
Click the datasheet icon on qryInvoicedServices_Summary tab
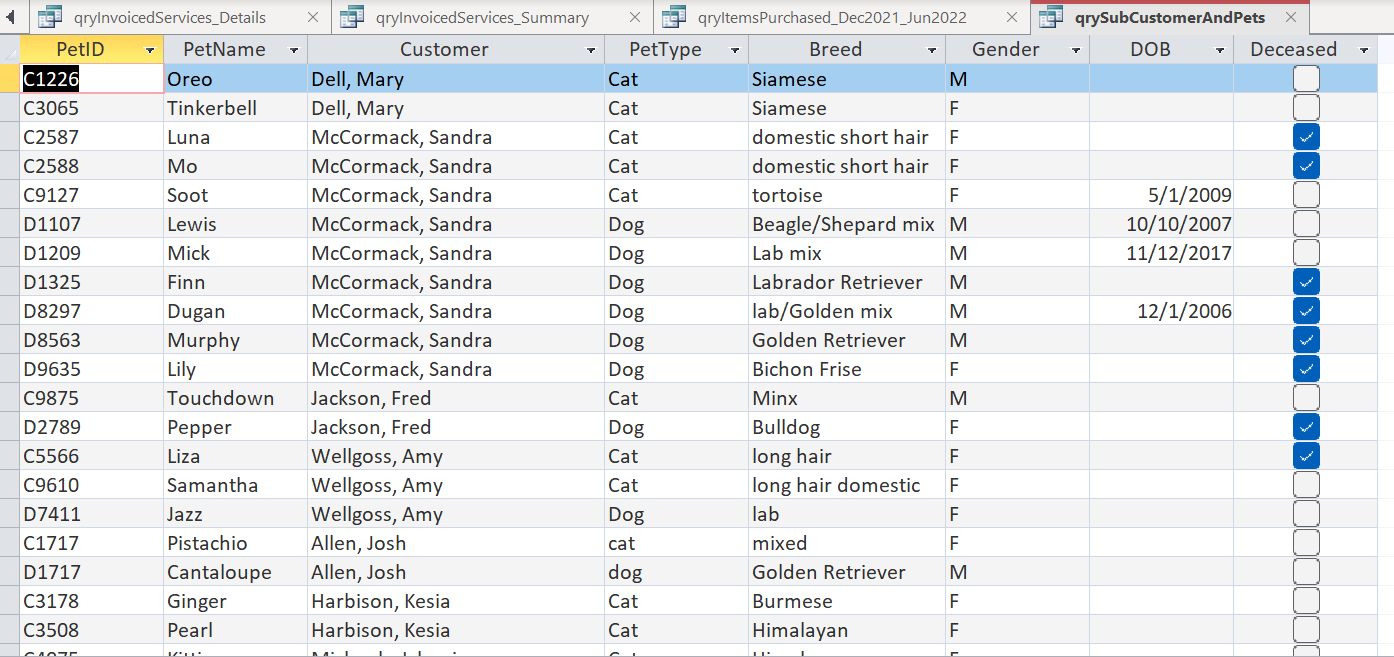point(351,17)
